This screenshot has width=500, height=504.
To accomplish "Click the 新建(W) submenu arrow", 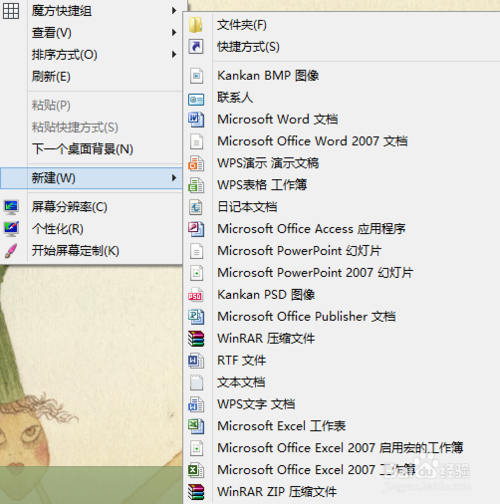I will tap(174, 178).
